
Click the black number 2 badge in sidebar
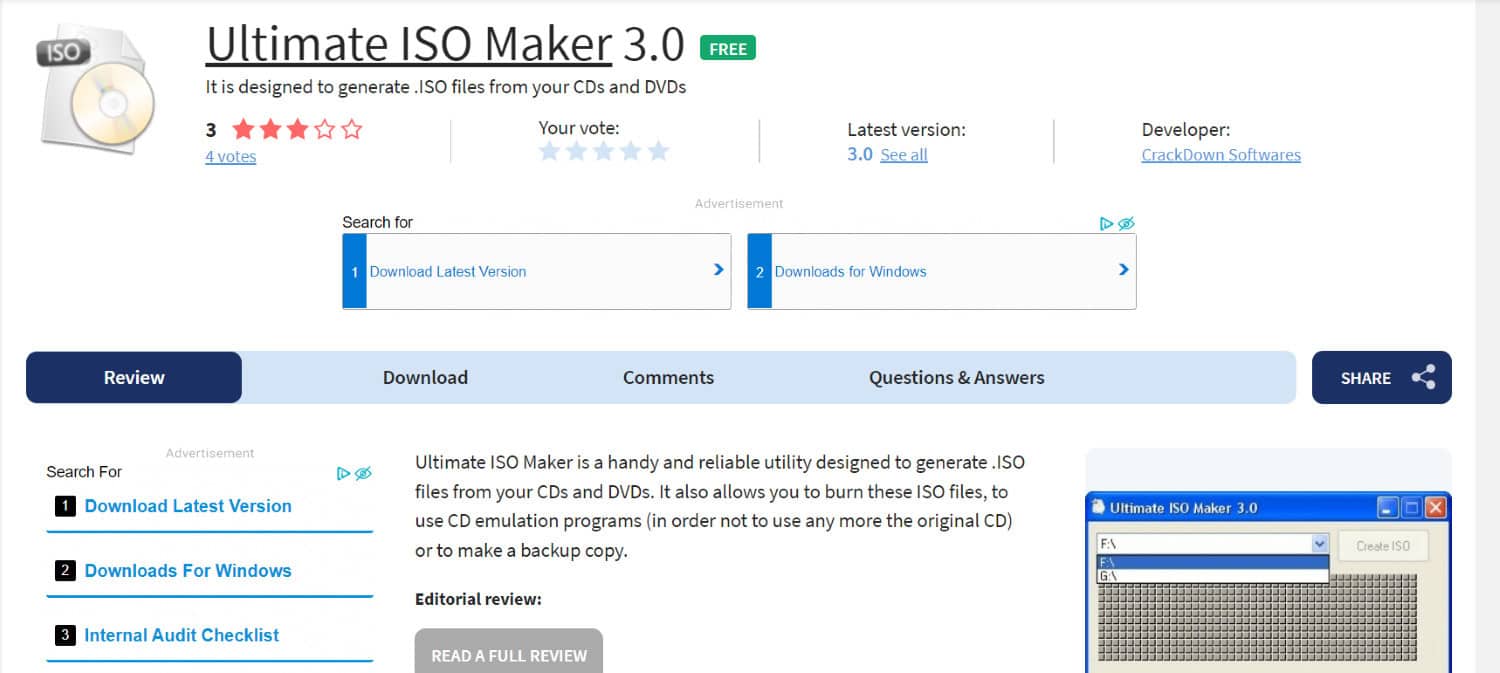(x=65, y=571)
